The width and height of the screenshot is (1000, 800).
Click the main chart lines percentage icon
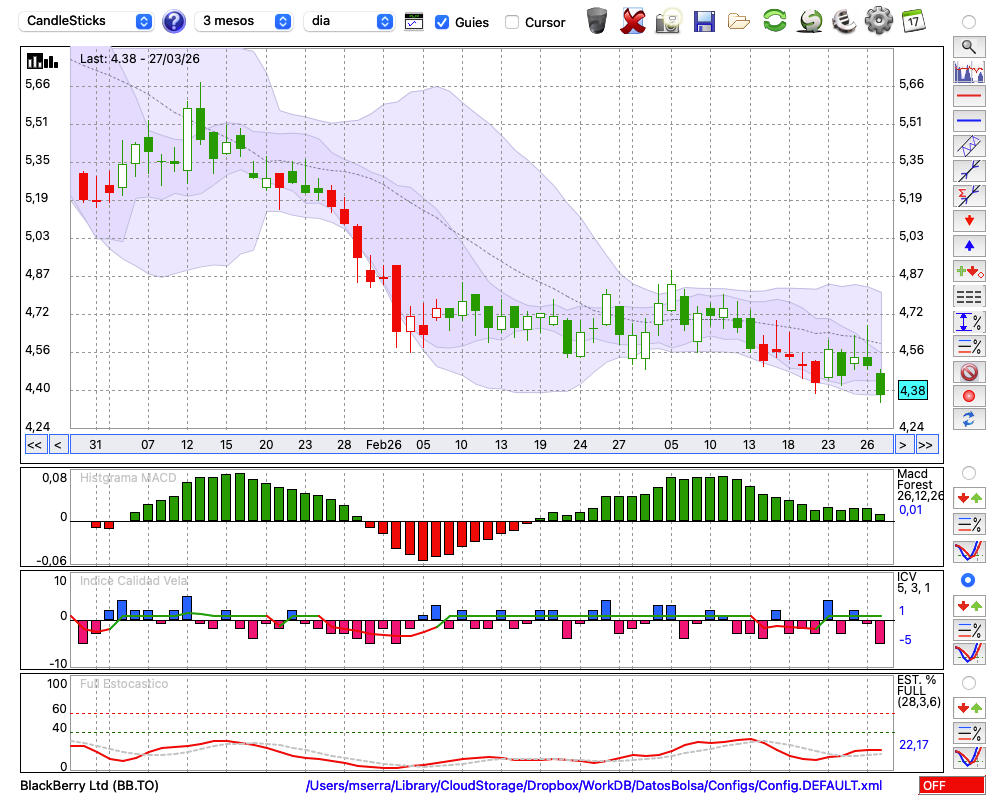[x=969, y=346]
